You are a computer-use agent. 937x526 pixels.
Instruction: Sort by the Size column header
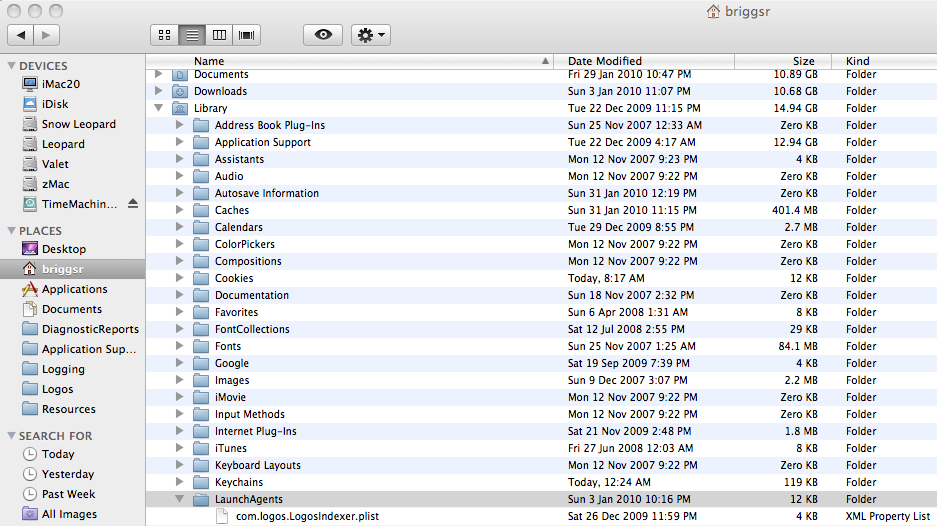tap(783, 61)
